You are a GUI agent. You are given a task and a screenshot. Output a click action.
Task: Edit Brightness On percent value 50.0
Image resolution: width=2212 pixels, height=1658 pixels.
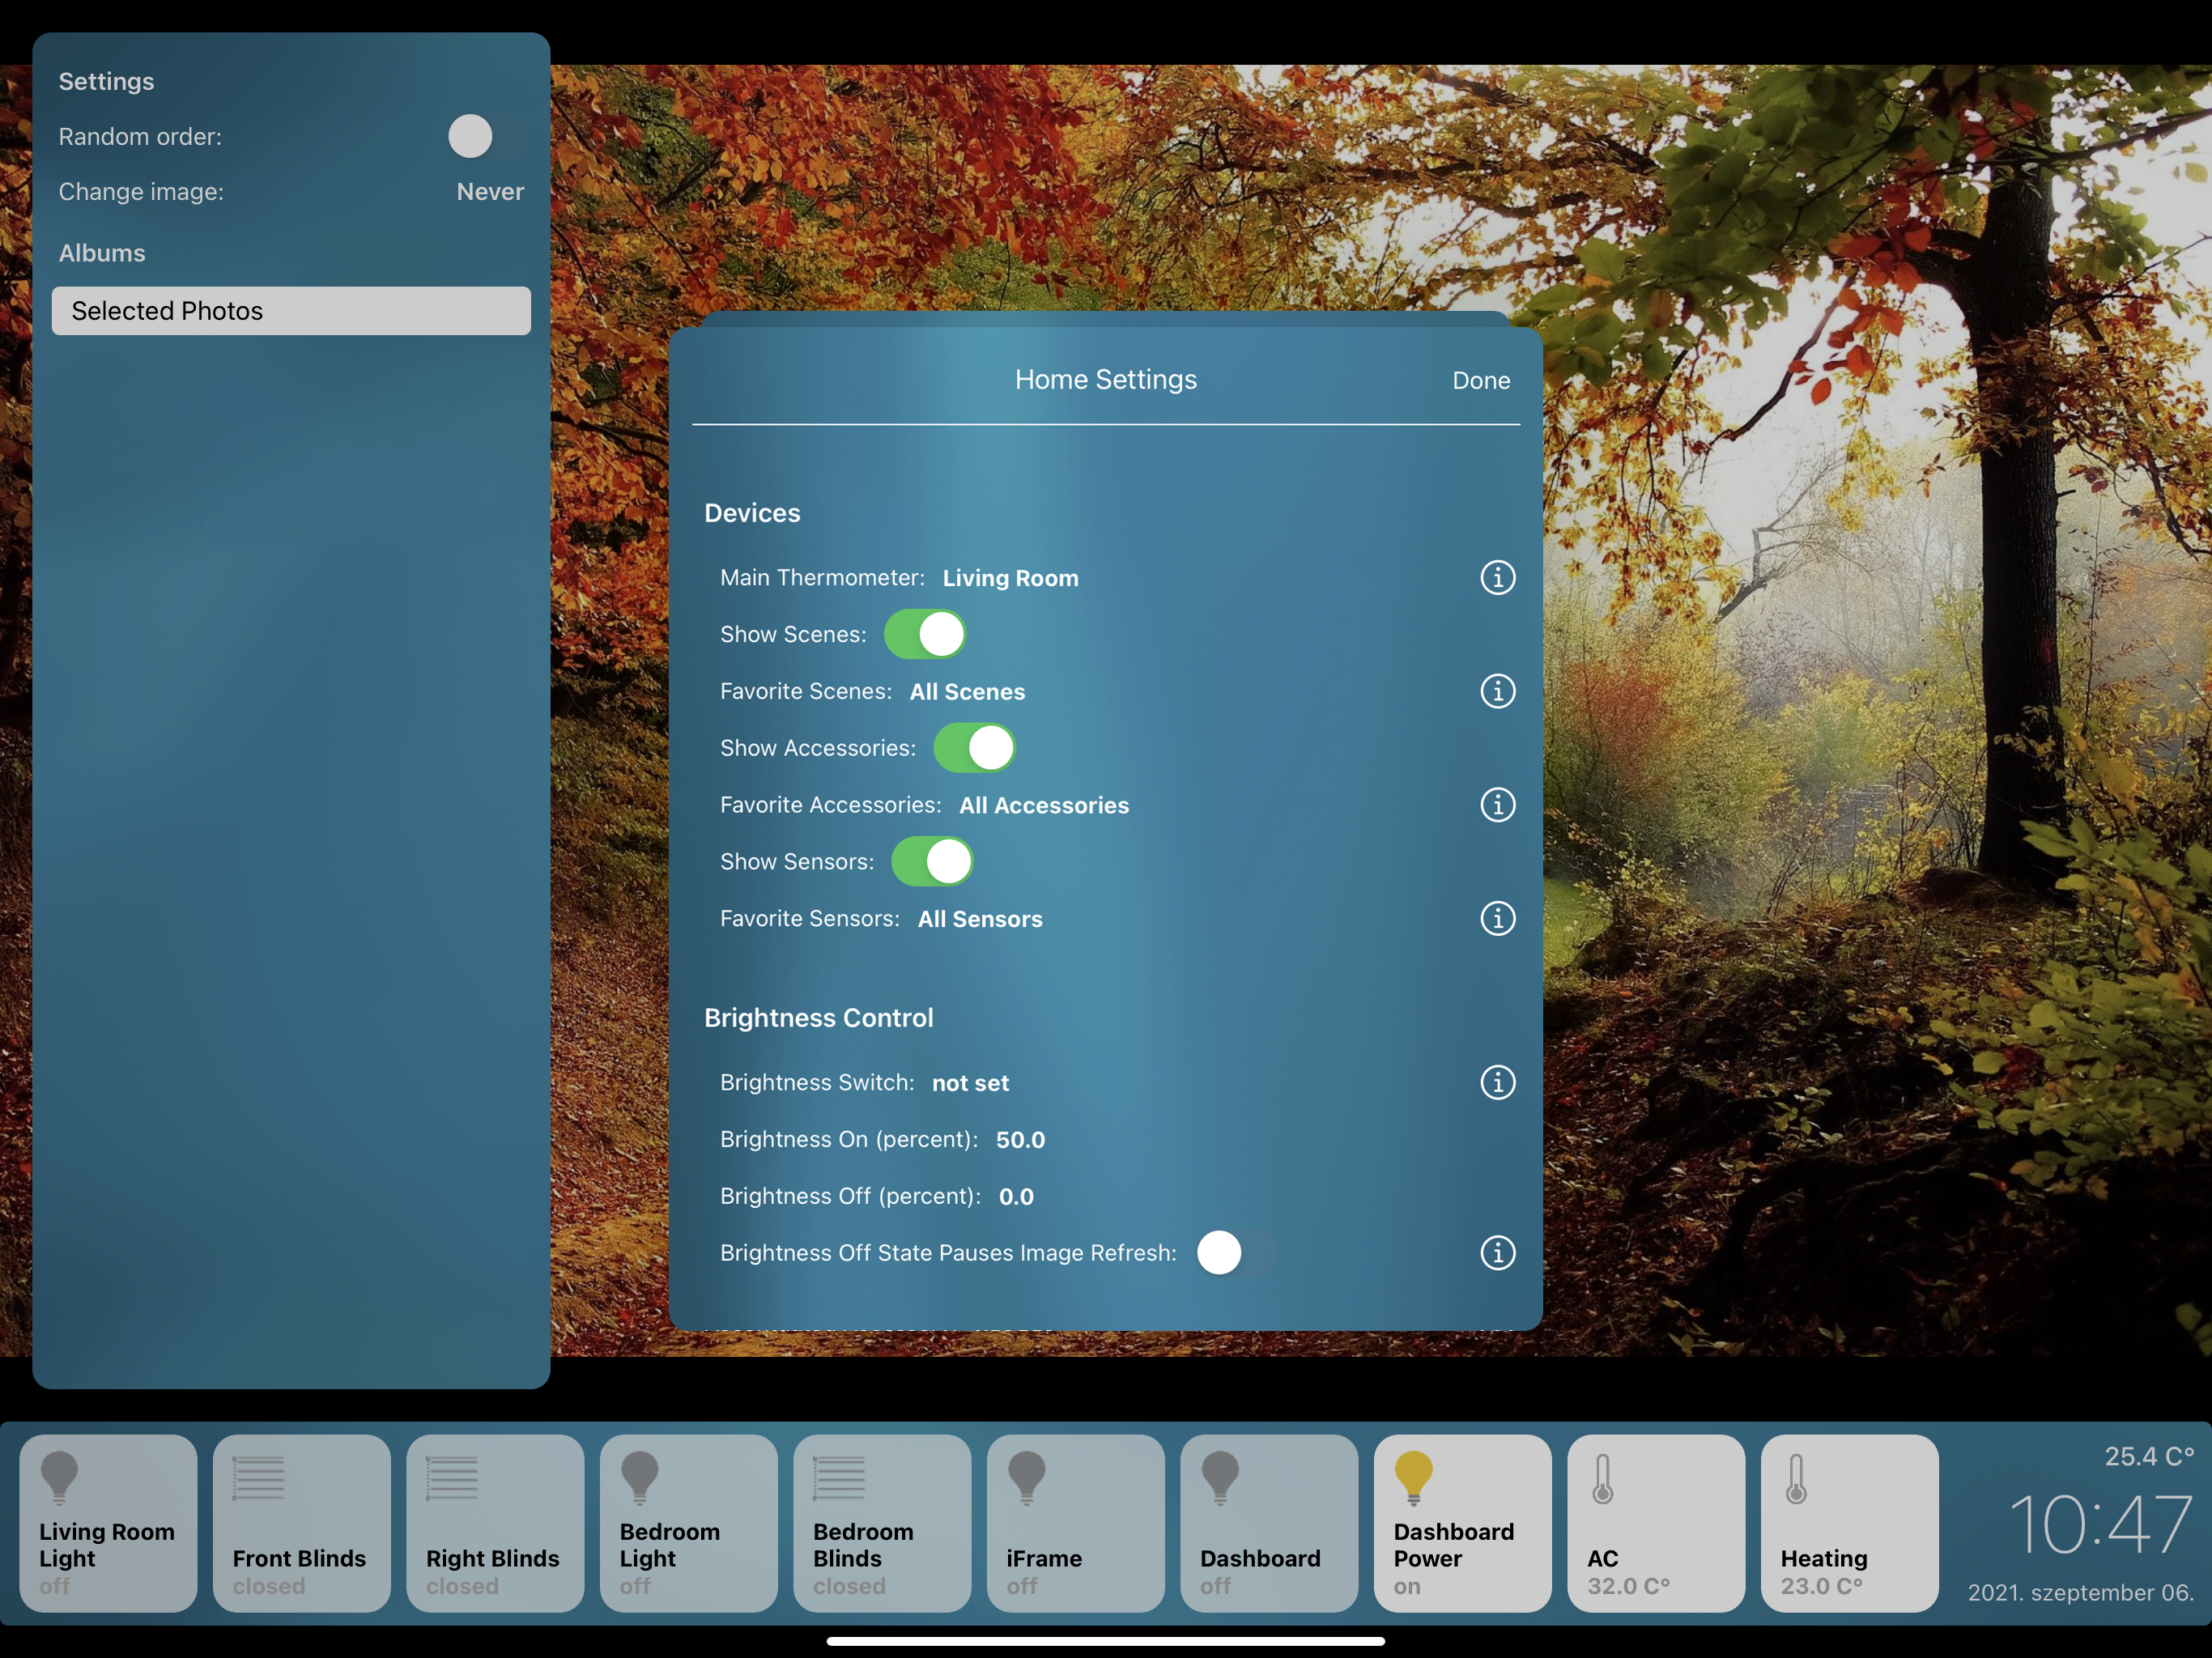point(1020,1140)
